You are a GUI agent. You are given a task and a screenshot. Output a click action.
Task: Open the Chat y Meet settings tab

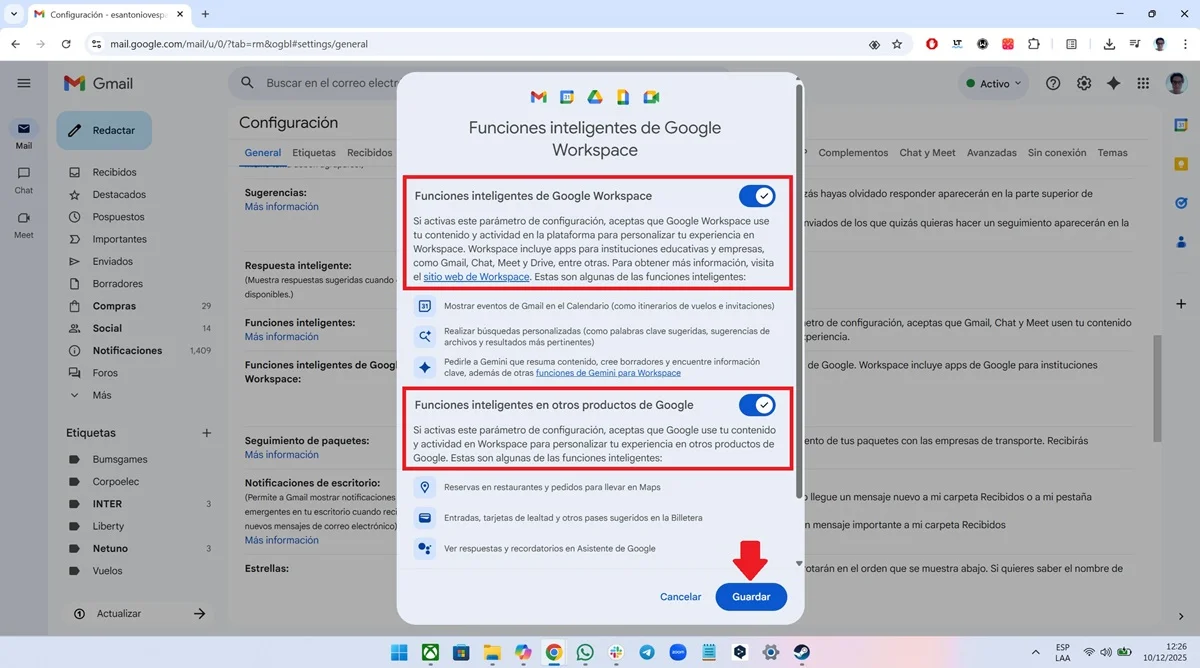(x=927, y=153)
